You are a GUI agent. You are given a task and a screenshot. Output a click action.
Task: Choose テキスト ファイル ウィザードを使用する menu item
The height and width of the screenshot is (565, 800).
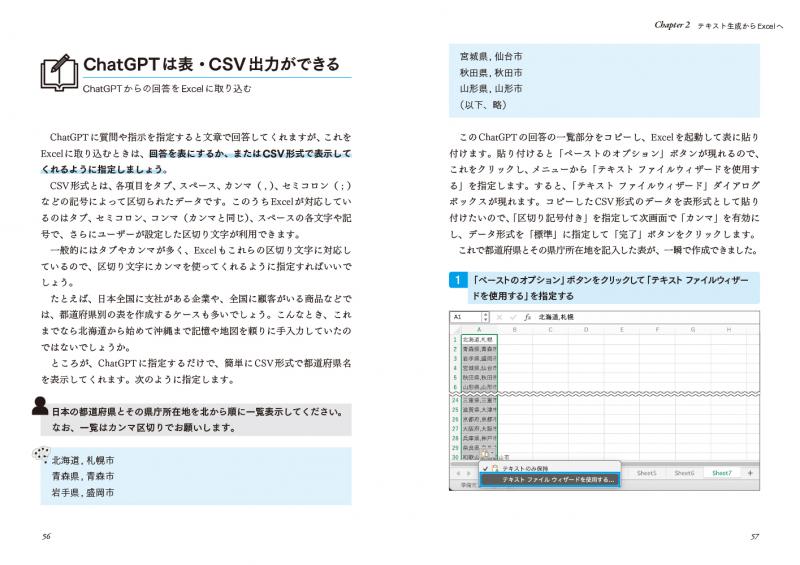549,480
